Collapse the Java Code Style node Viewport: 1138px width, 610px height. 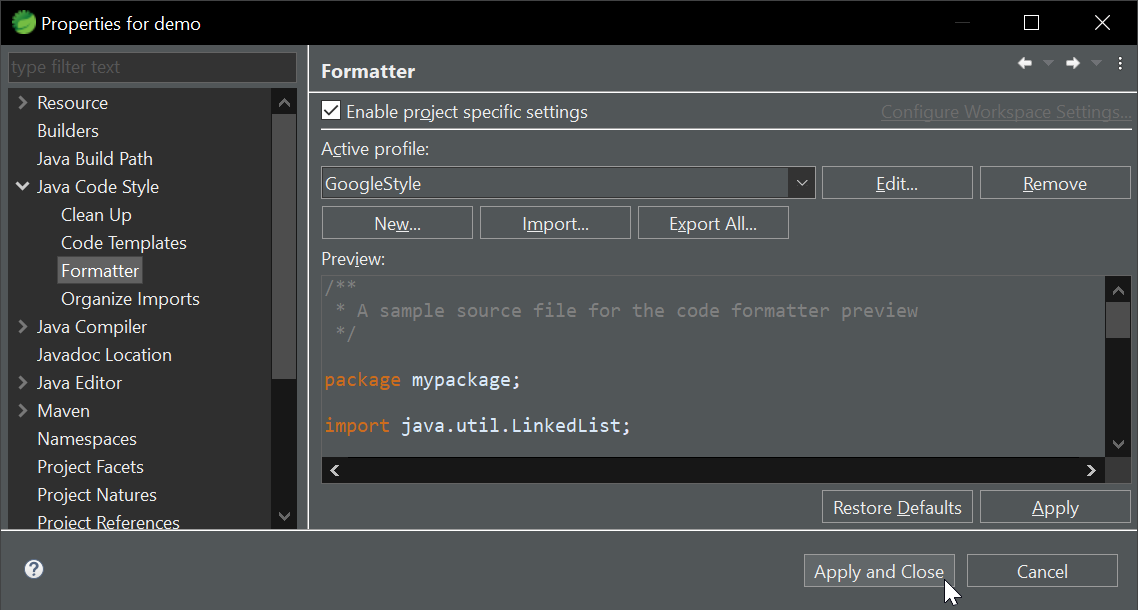click(22, 187)
